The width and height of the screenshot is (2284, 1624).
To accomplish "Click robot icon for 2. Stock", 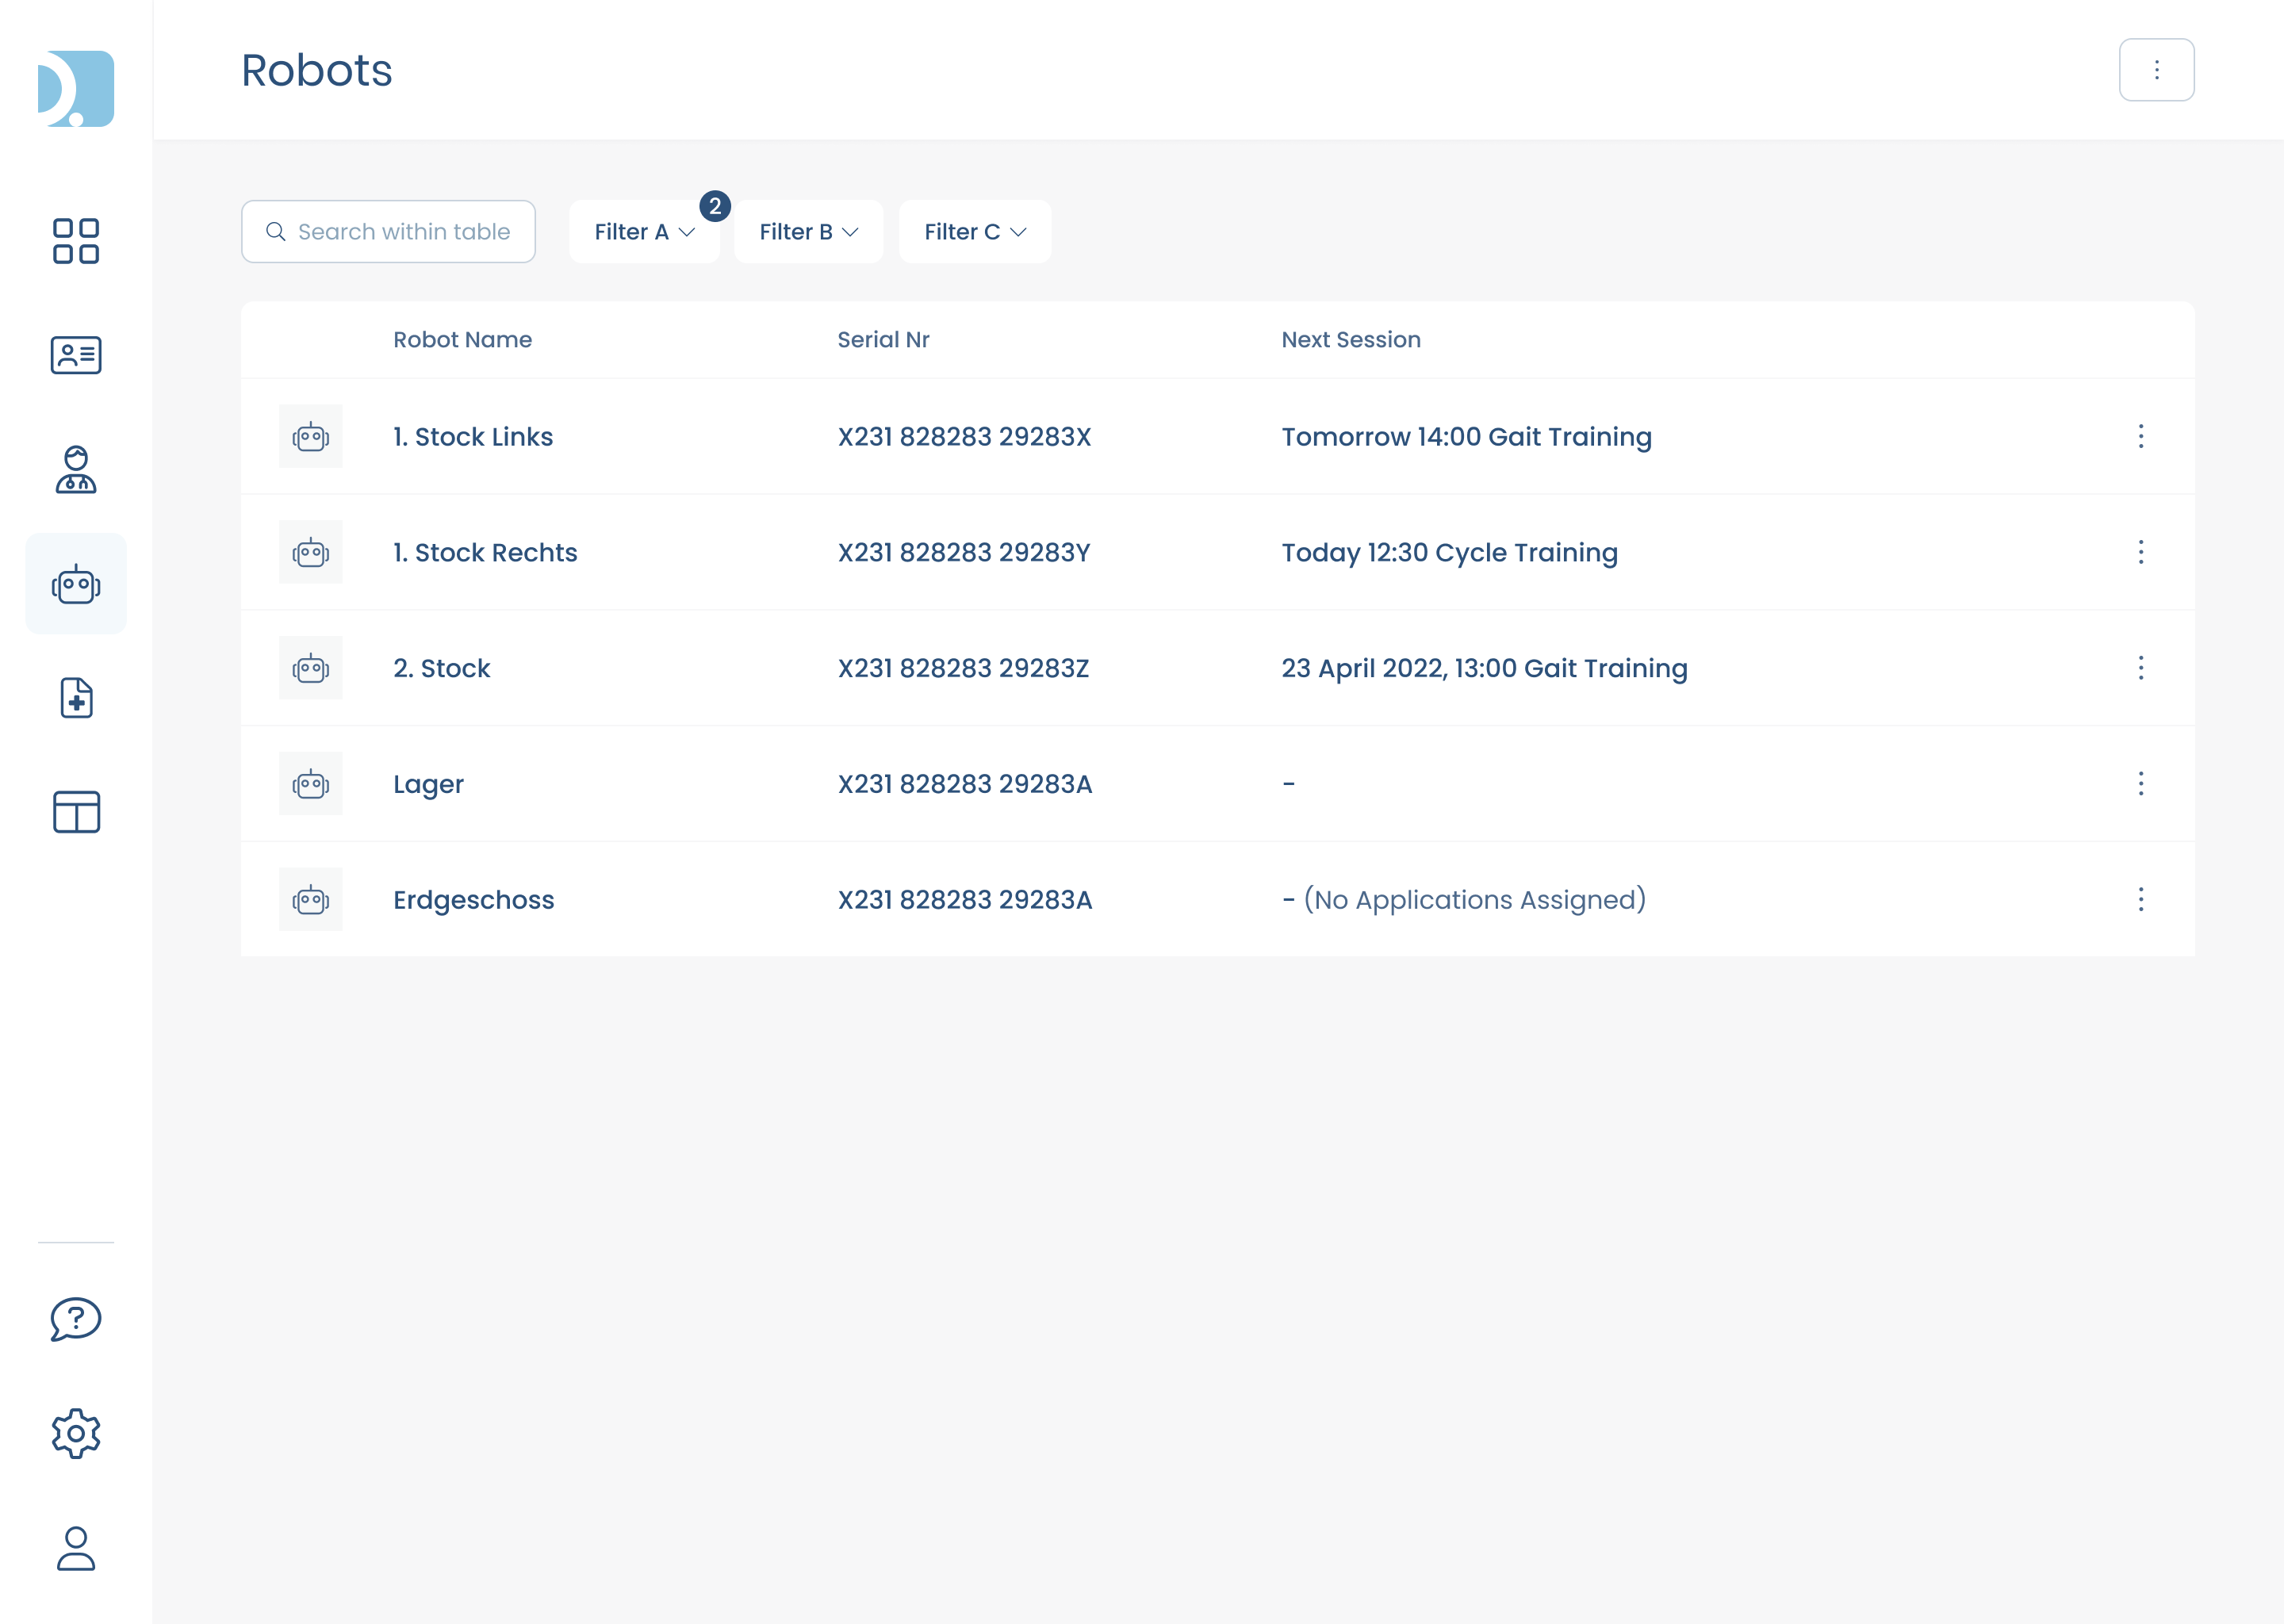I will [310, 668].
